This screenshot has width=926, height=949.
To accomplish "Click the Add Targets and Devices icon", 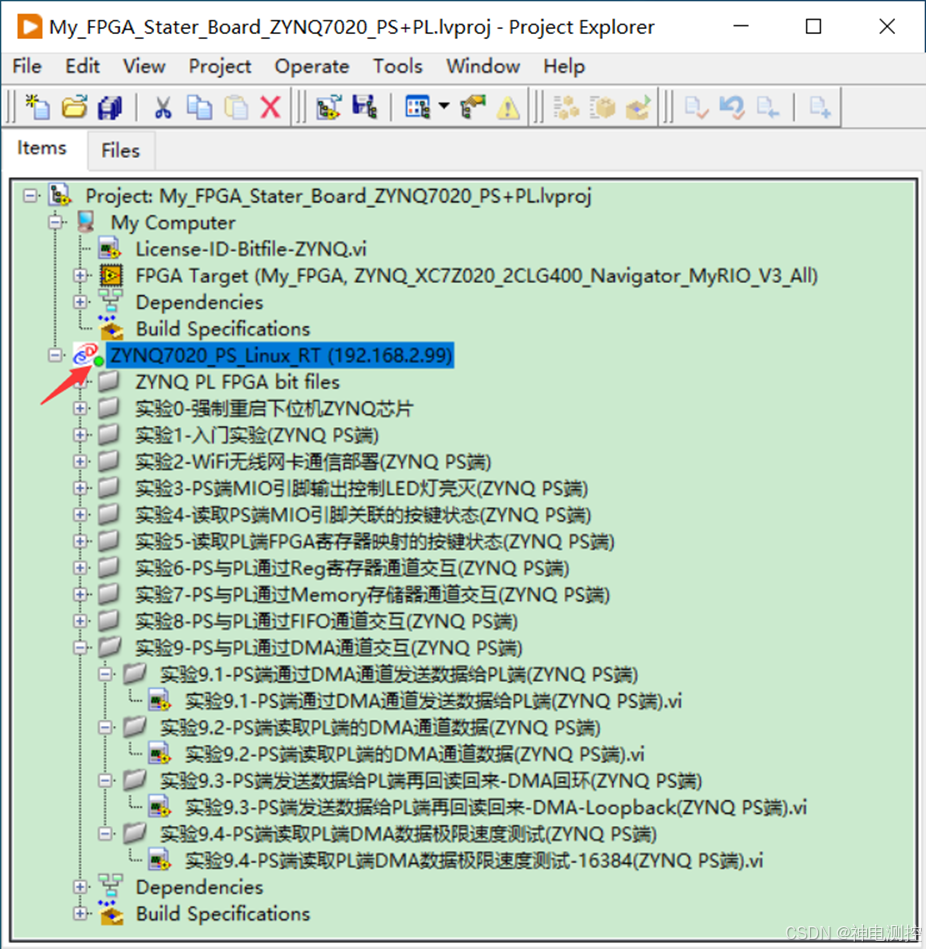I will pyautogui.click(x=329, y=107).
